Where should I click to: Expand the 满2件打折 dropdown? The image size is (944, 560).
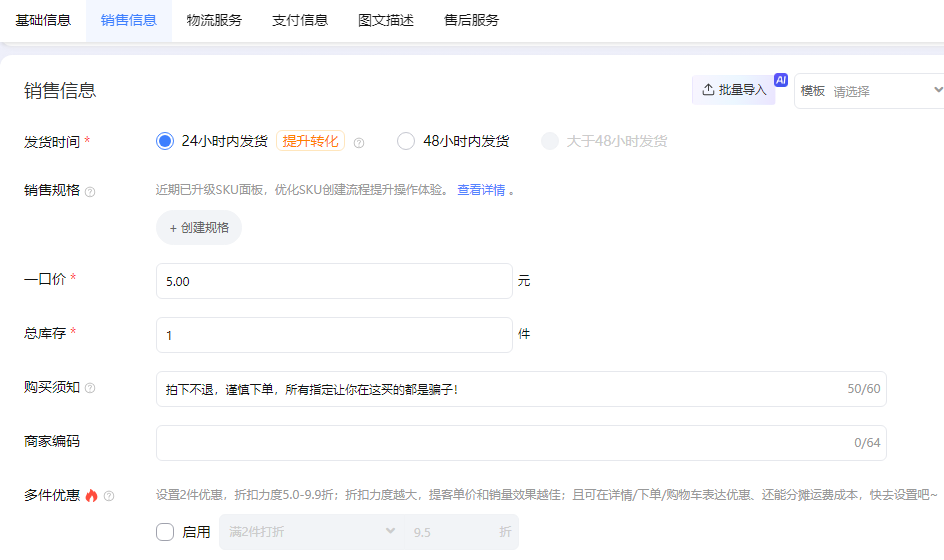(310, 532)
